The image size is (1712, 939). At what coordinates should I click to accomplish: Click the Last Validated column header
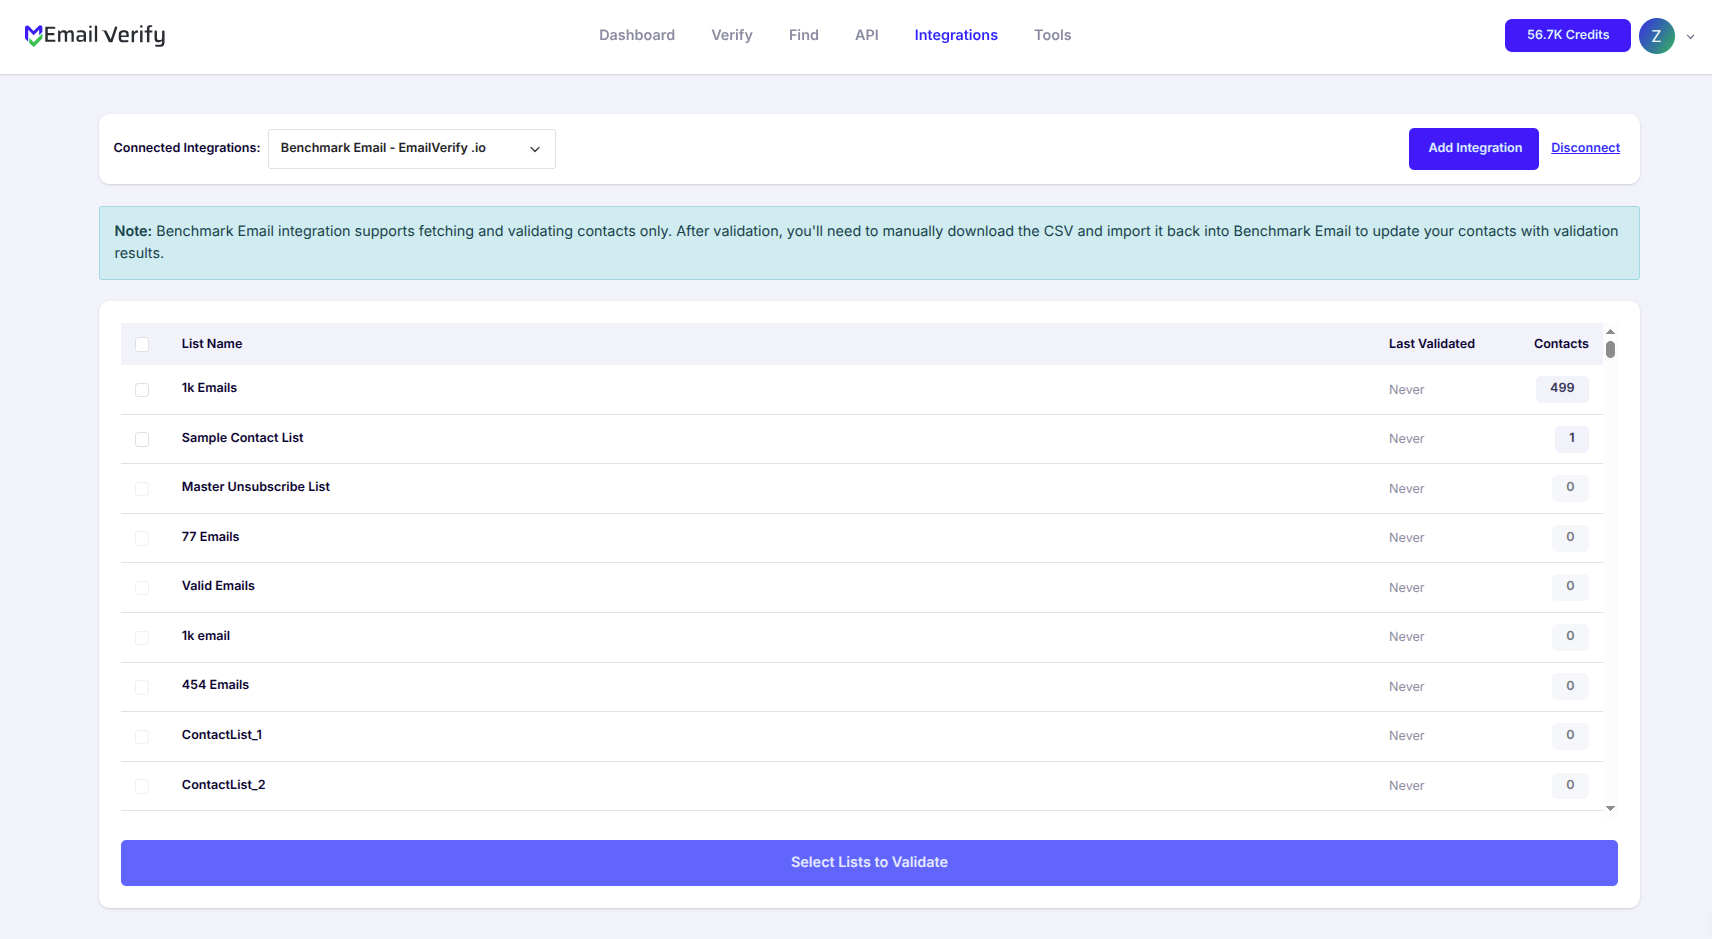coord(1431,344)
